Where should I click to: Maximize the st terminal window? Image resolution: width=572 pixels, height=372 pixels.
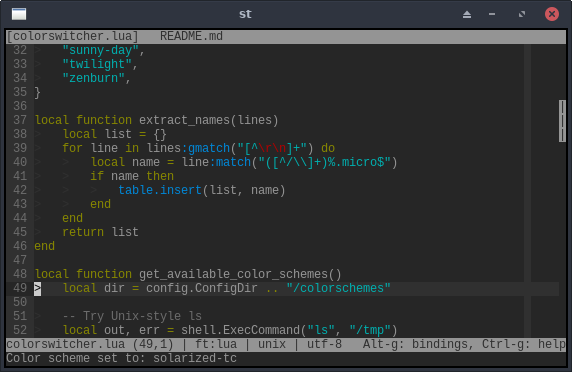[x=522, y=14]
